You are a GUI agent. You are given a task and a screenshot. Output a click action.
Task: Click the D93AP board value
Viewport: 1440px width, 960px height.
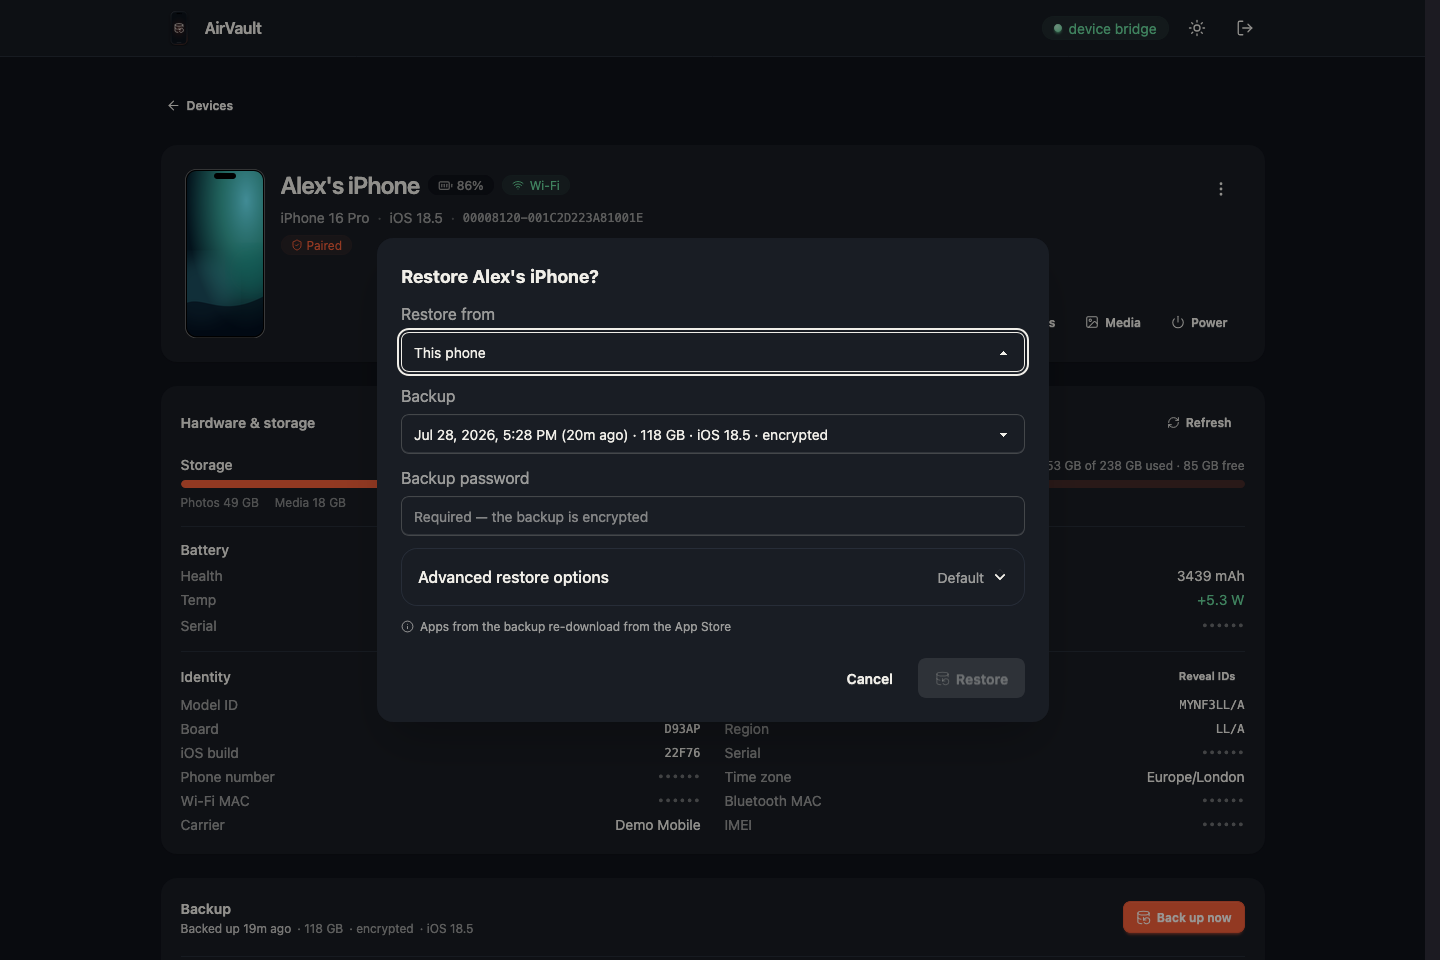click(x=682, y=729)
